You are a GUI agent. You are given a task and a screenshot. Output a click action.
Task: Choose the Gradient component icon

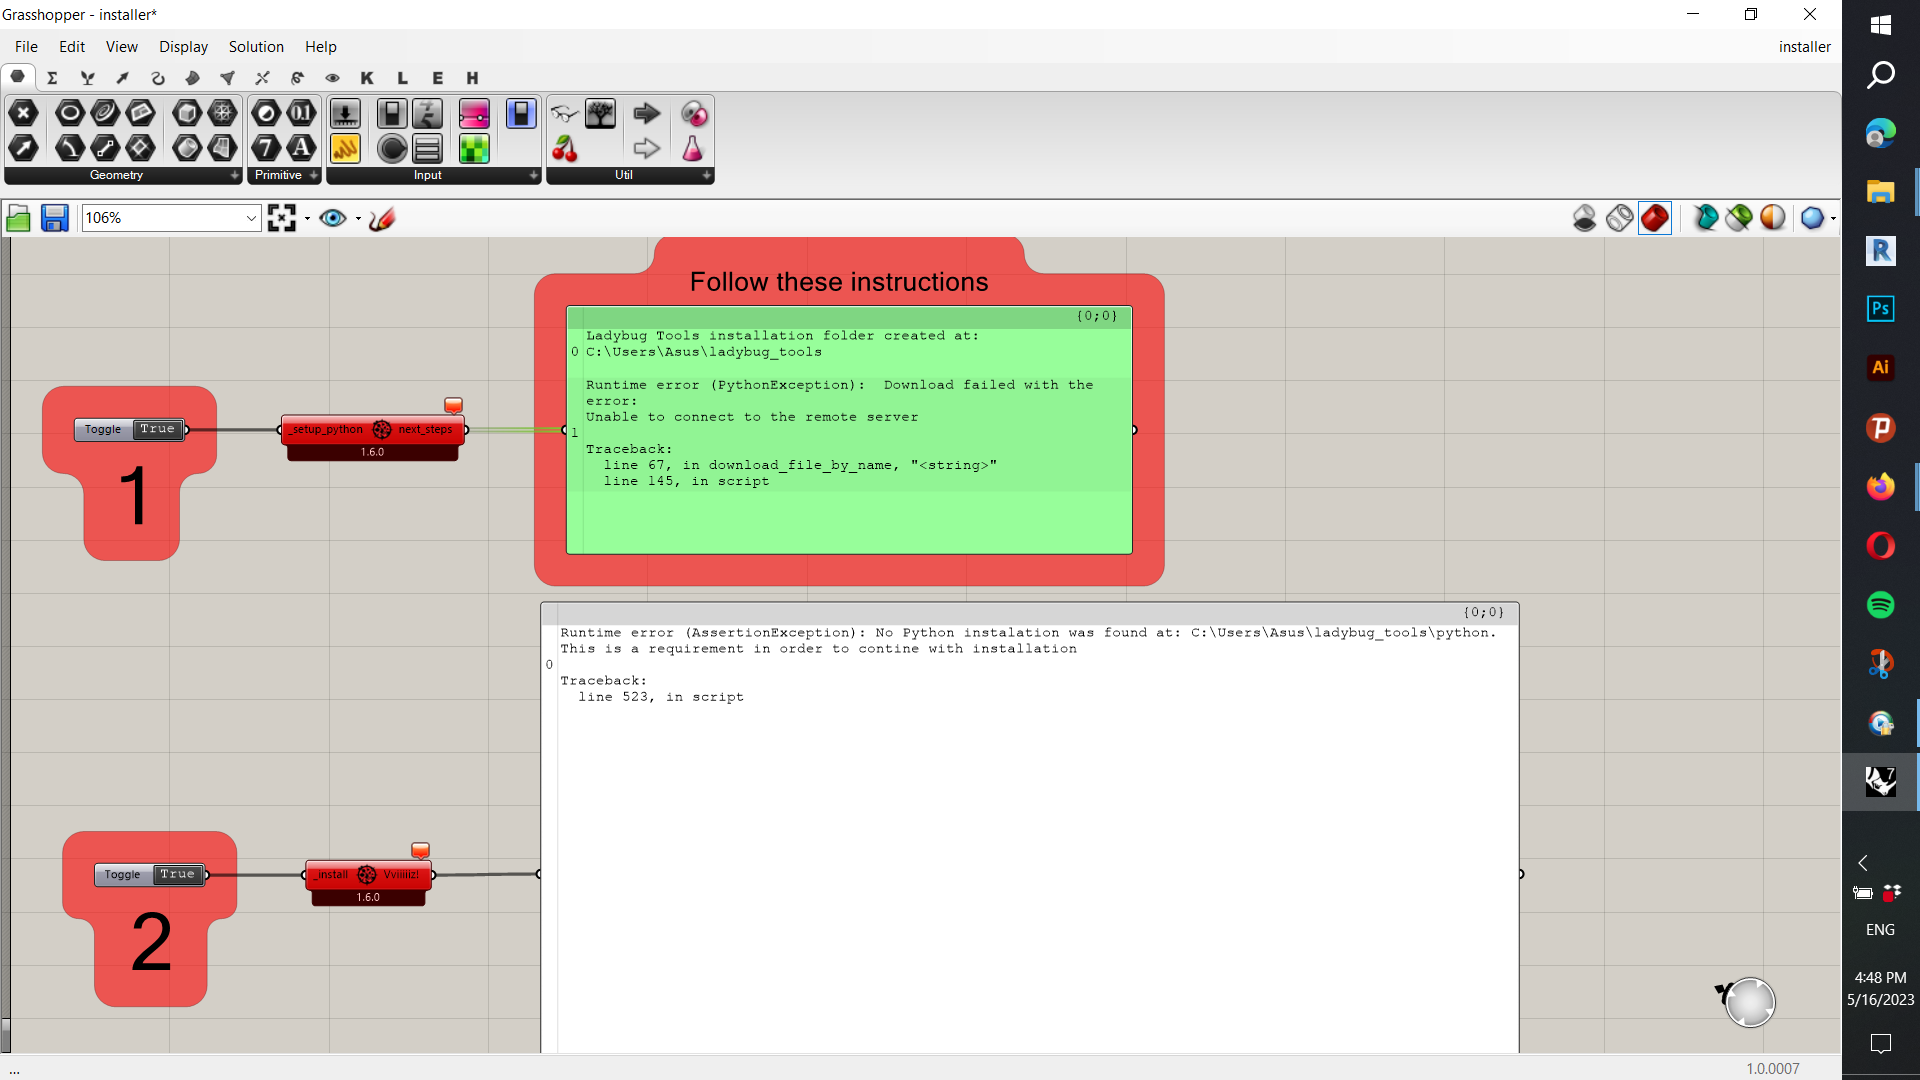(474, 113)
